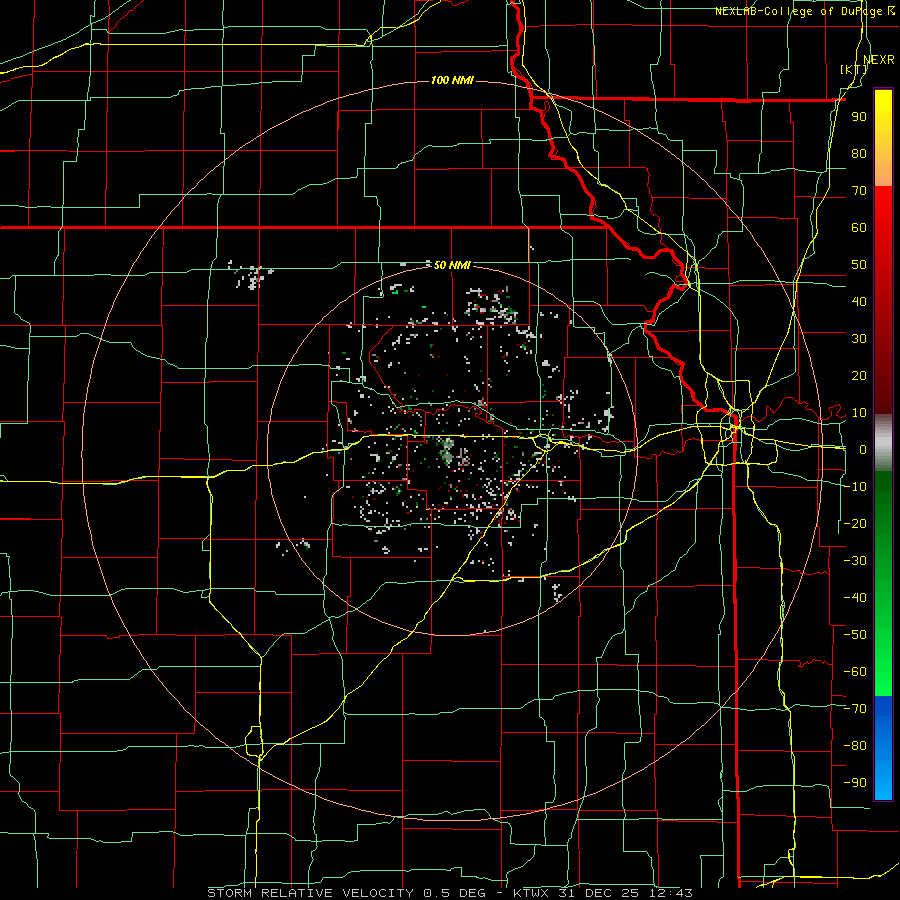Click the -40 value on velocity scale
The image size is (900, 900).
(855, 598)
